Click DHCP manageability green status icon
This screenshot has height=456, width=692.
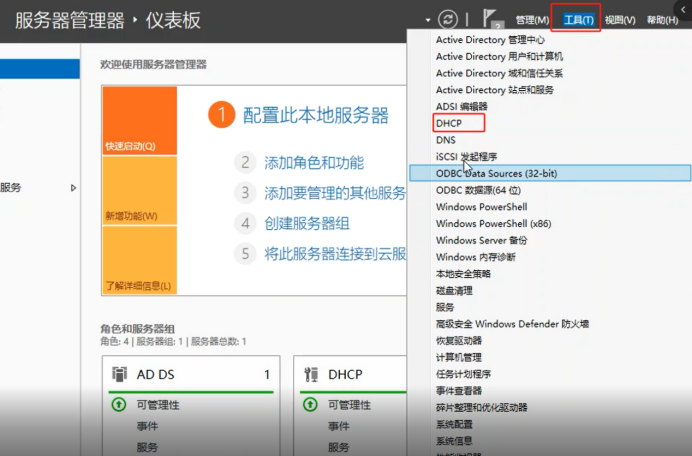tap(310, 404)
